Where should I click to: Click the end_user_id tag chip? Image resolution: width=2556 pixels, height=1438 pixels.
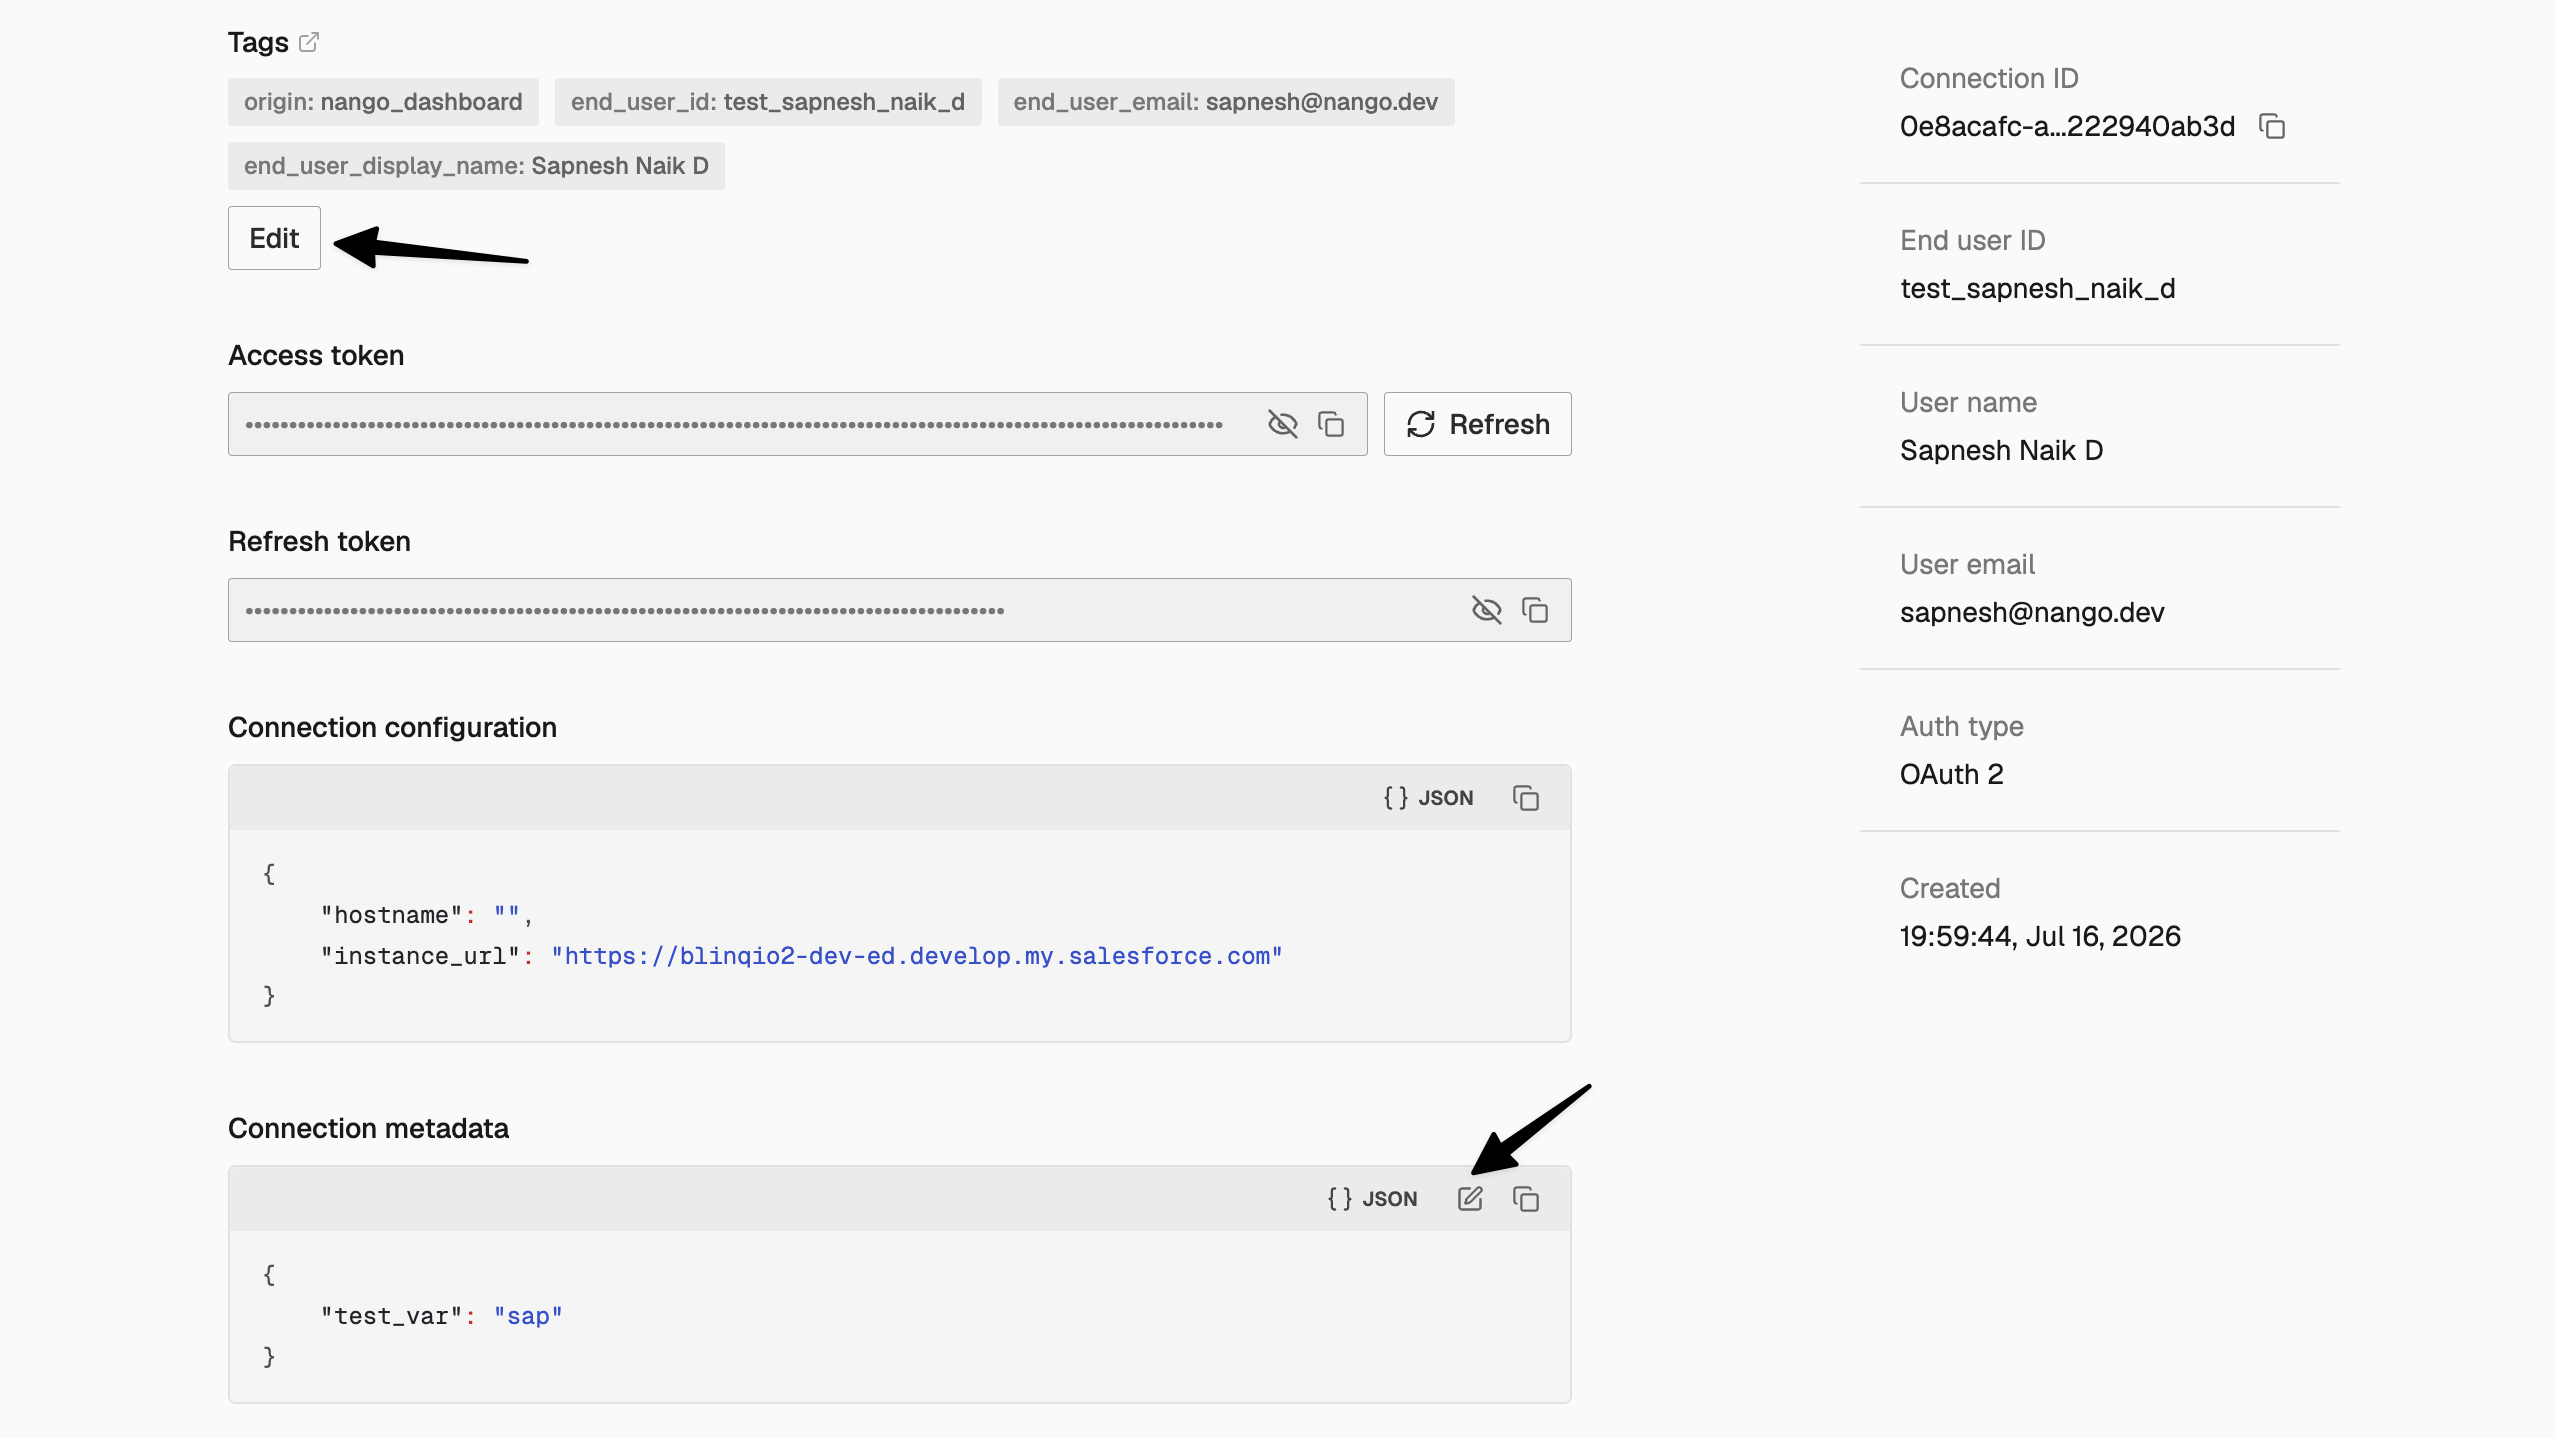click(x=768, y=102)
